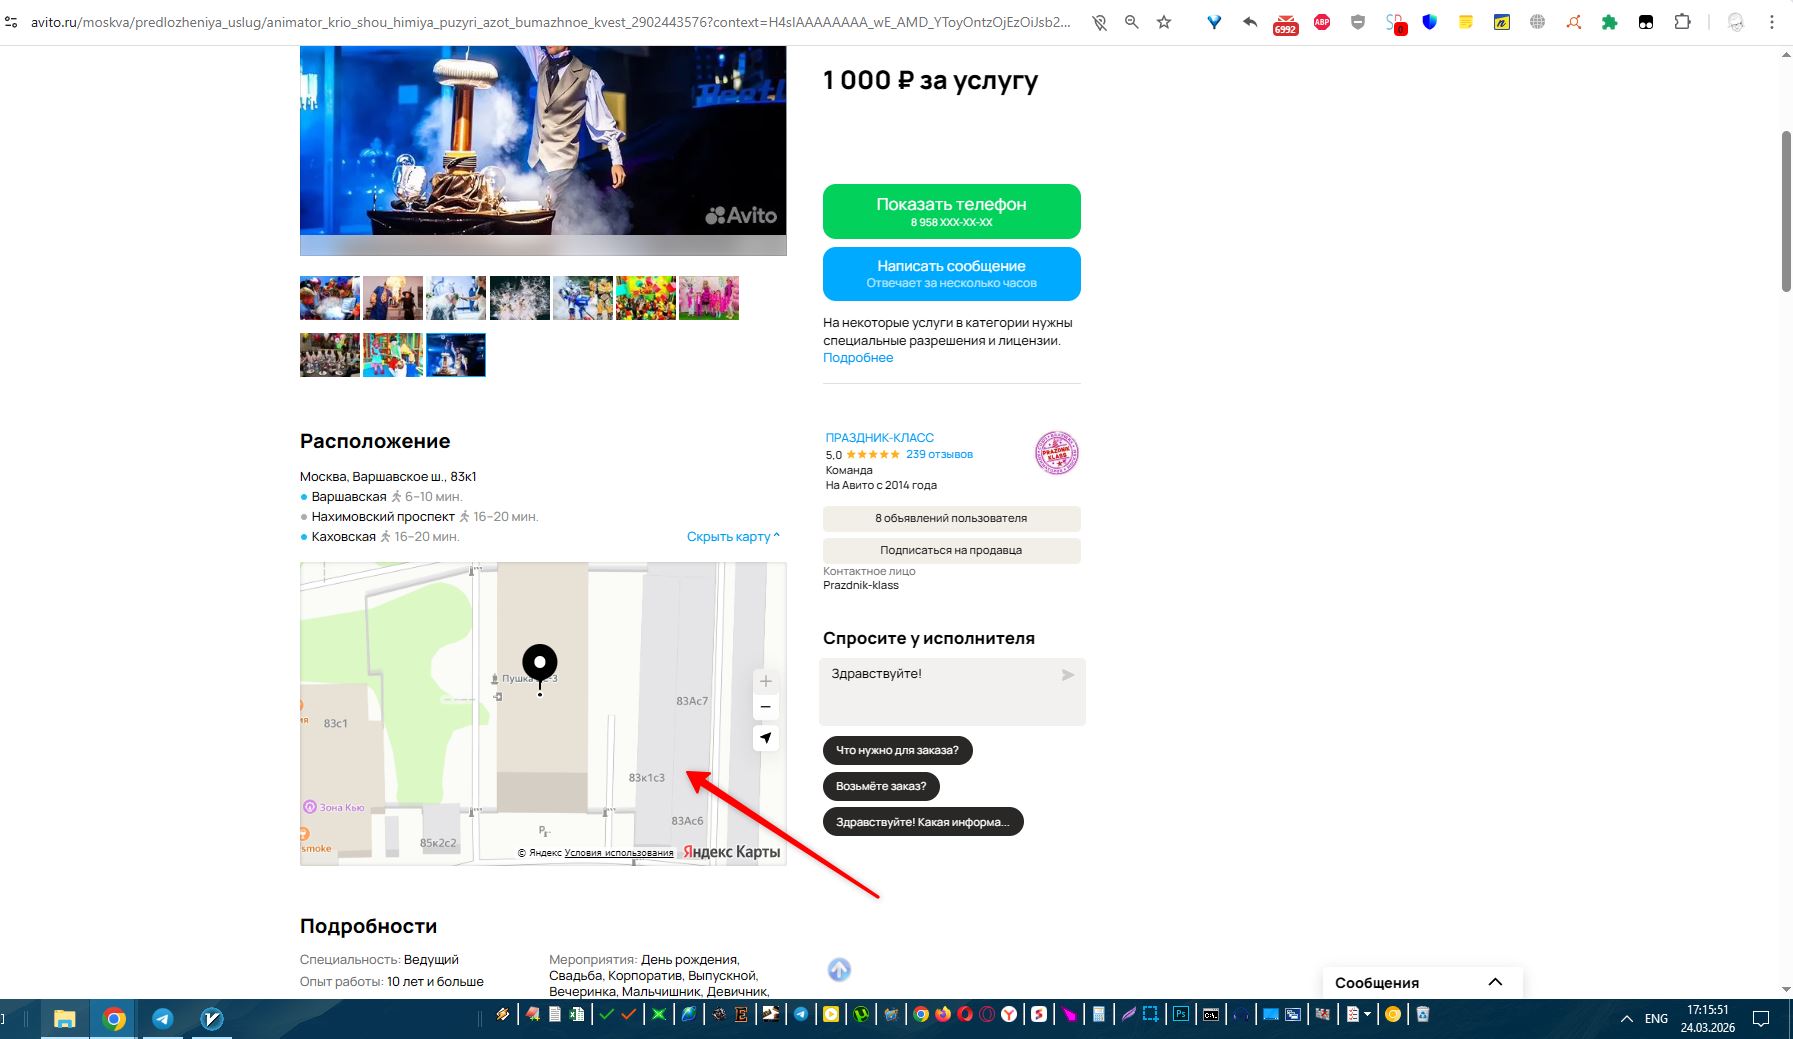The width and height of the screenshot is (1793, 1039).
Task: Click the Каховская metro station text
Action: (344, 537)
